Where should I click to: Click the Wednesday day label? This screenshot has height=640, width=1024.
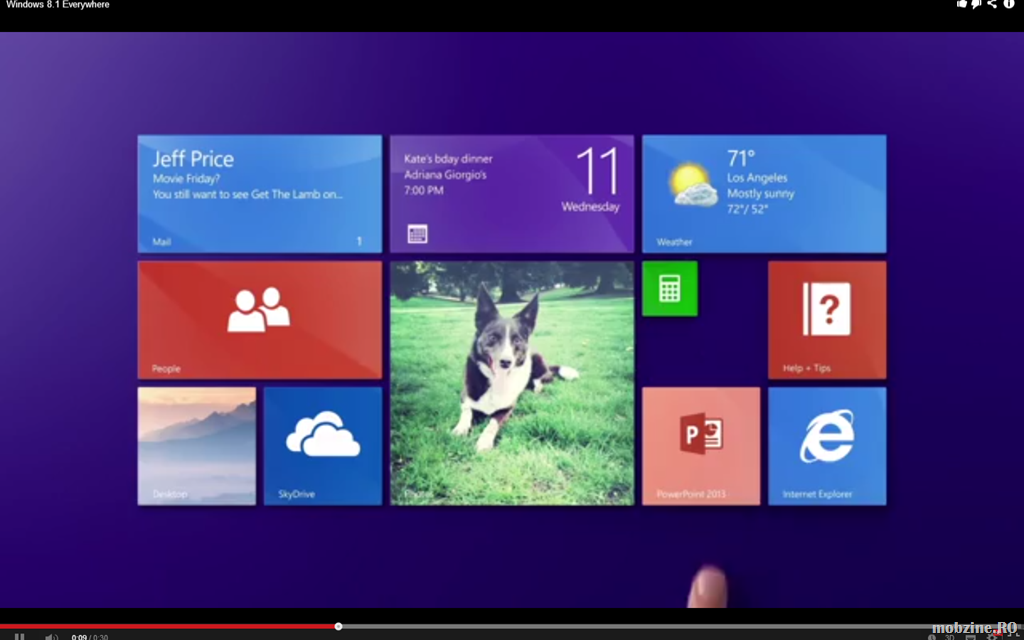pos(590,207)
